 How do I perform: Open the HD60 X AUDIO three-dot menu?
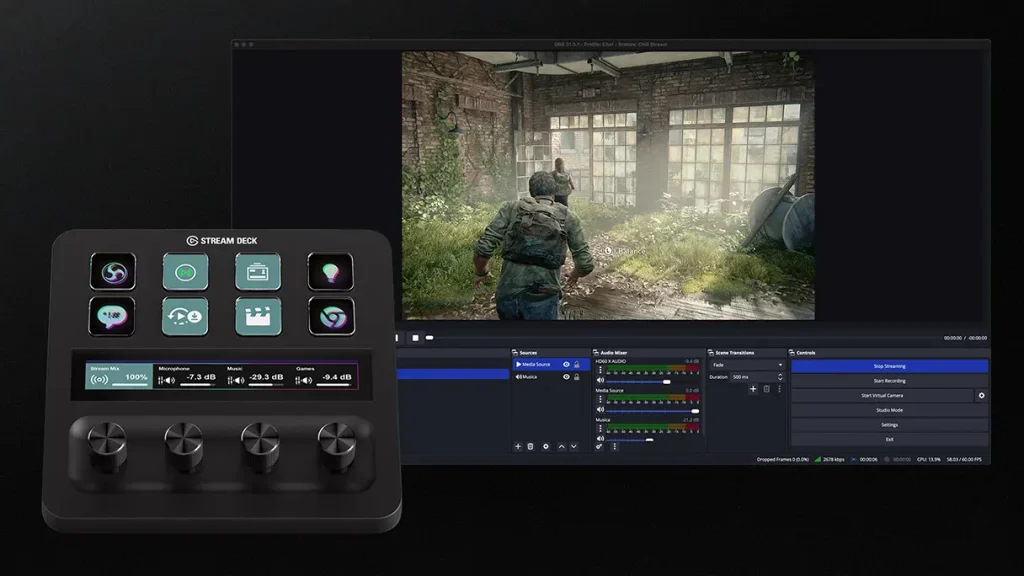(600, 370)
